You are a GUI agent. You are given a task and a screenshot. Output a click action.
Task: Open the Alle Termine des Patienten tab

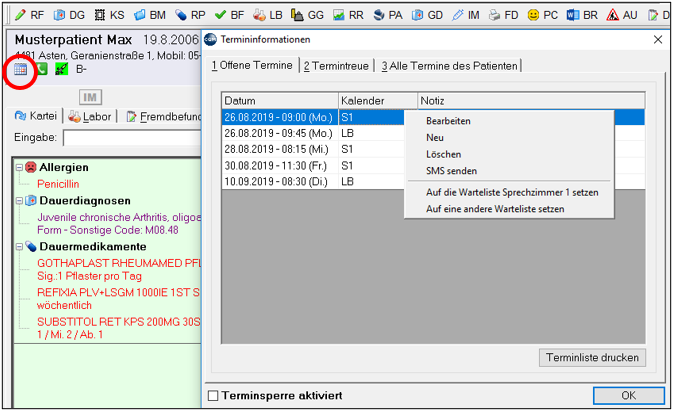(x=449, y=66)
